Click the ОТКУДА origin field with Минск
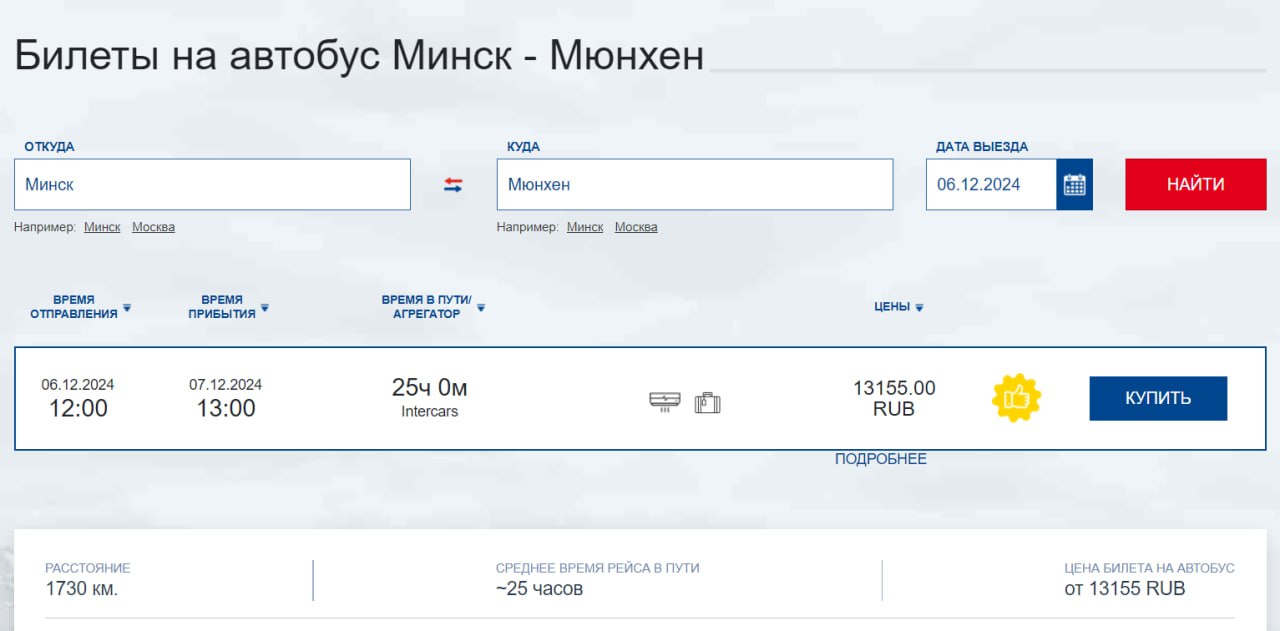 tap(212, 185)
